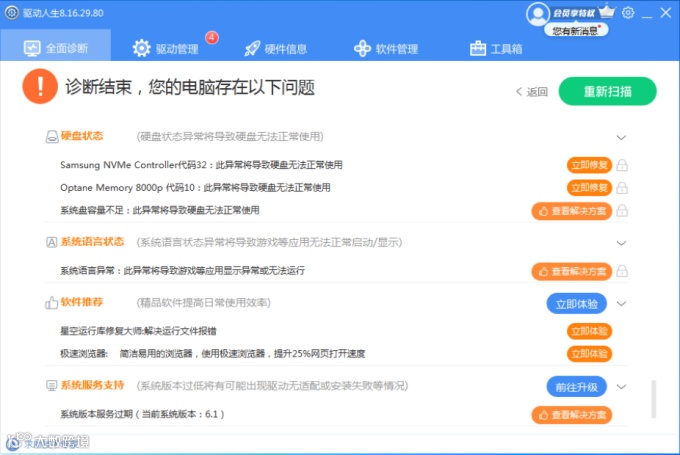Click the vertical scrollbar thumb
This screenshot has height=455, width=680.
coord(654,399)
